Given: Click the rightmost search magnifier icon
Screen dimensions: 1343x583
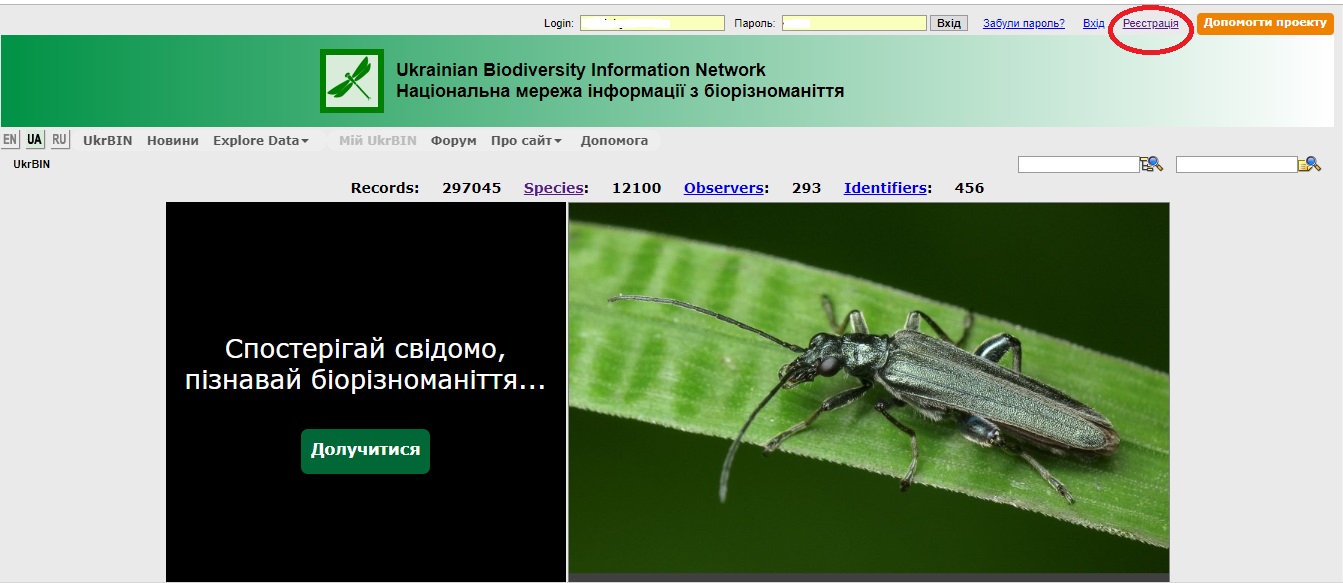Looking at the screenshot, I should click(x=1310, y=164).
